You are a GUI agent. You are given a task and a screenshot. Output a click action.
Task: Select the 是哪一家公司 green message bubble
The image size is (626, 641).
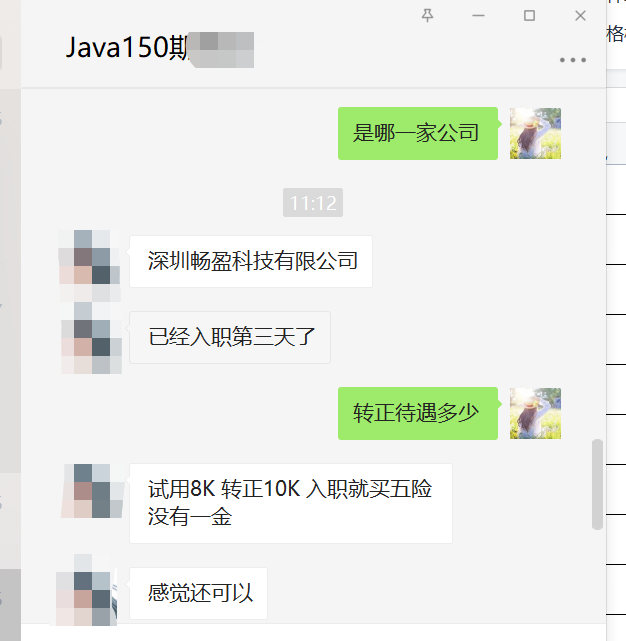[x=418, y=133]
